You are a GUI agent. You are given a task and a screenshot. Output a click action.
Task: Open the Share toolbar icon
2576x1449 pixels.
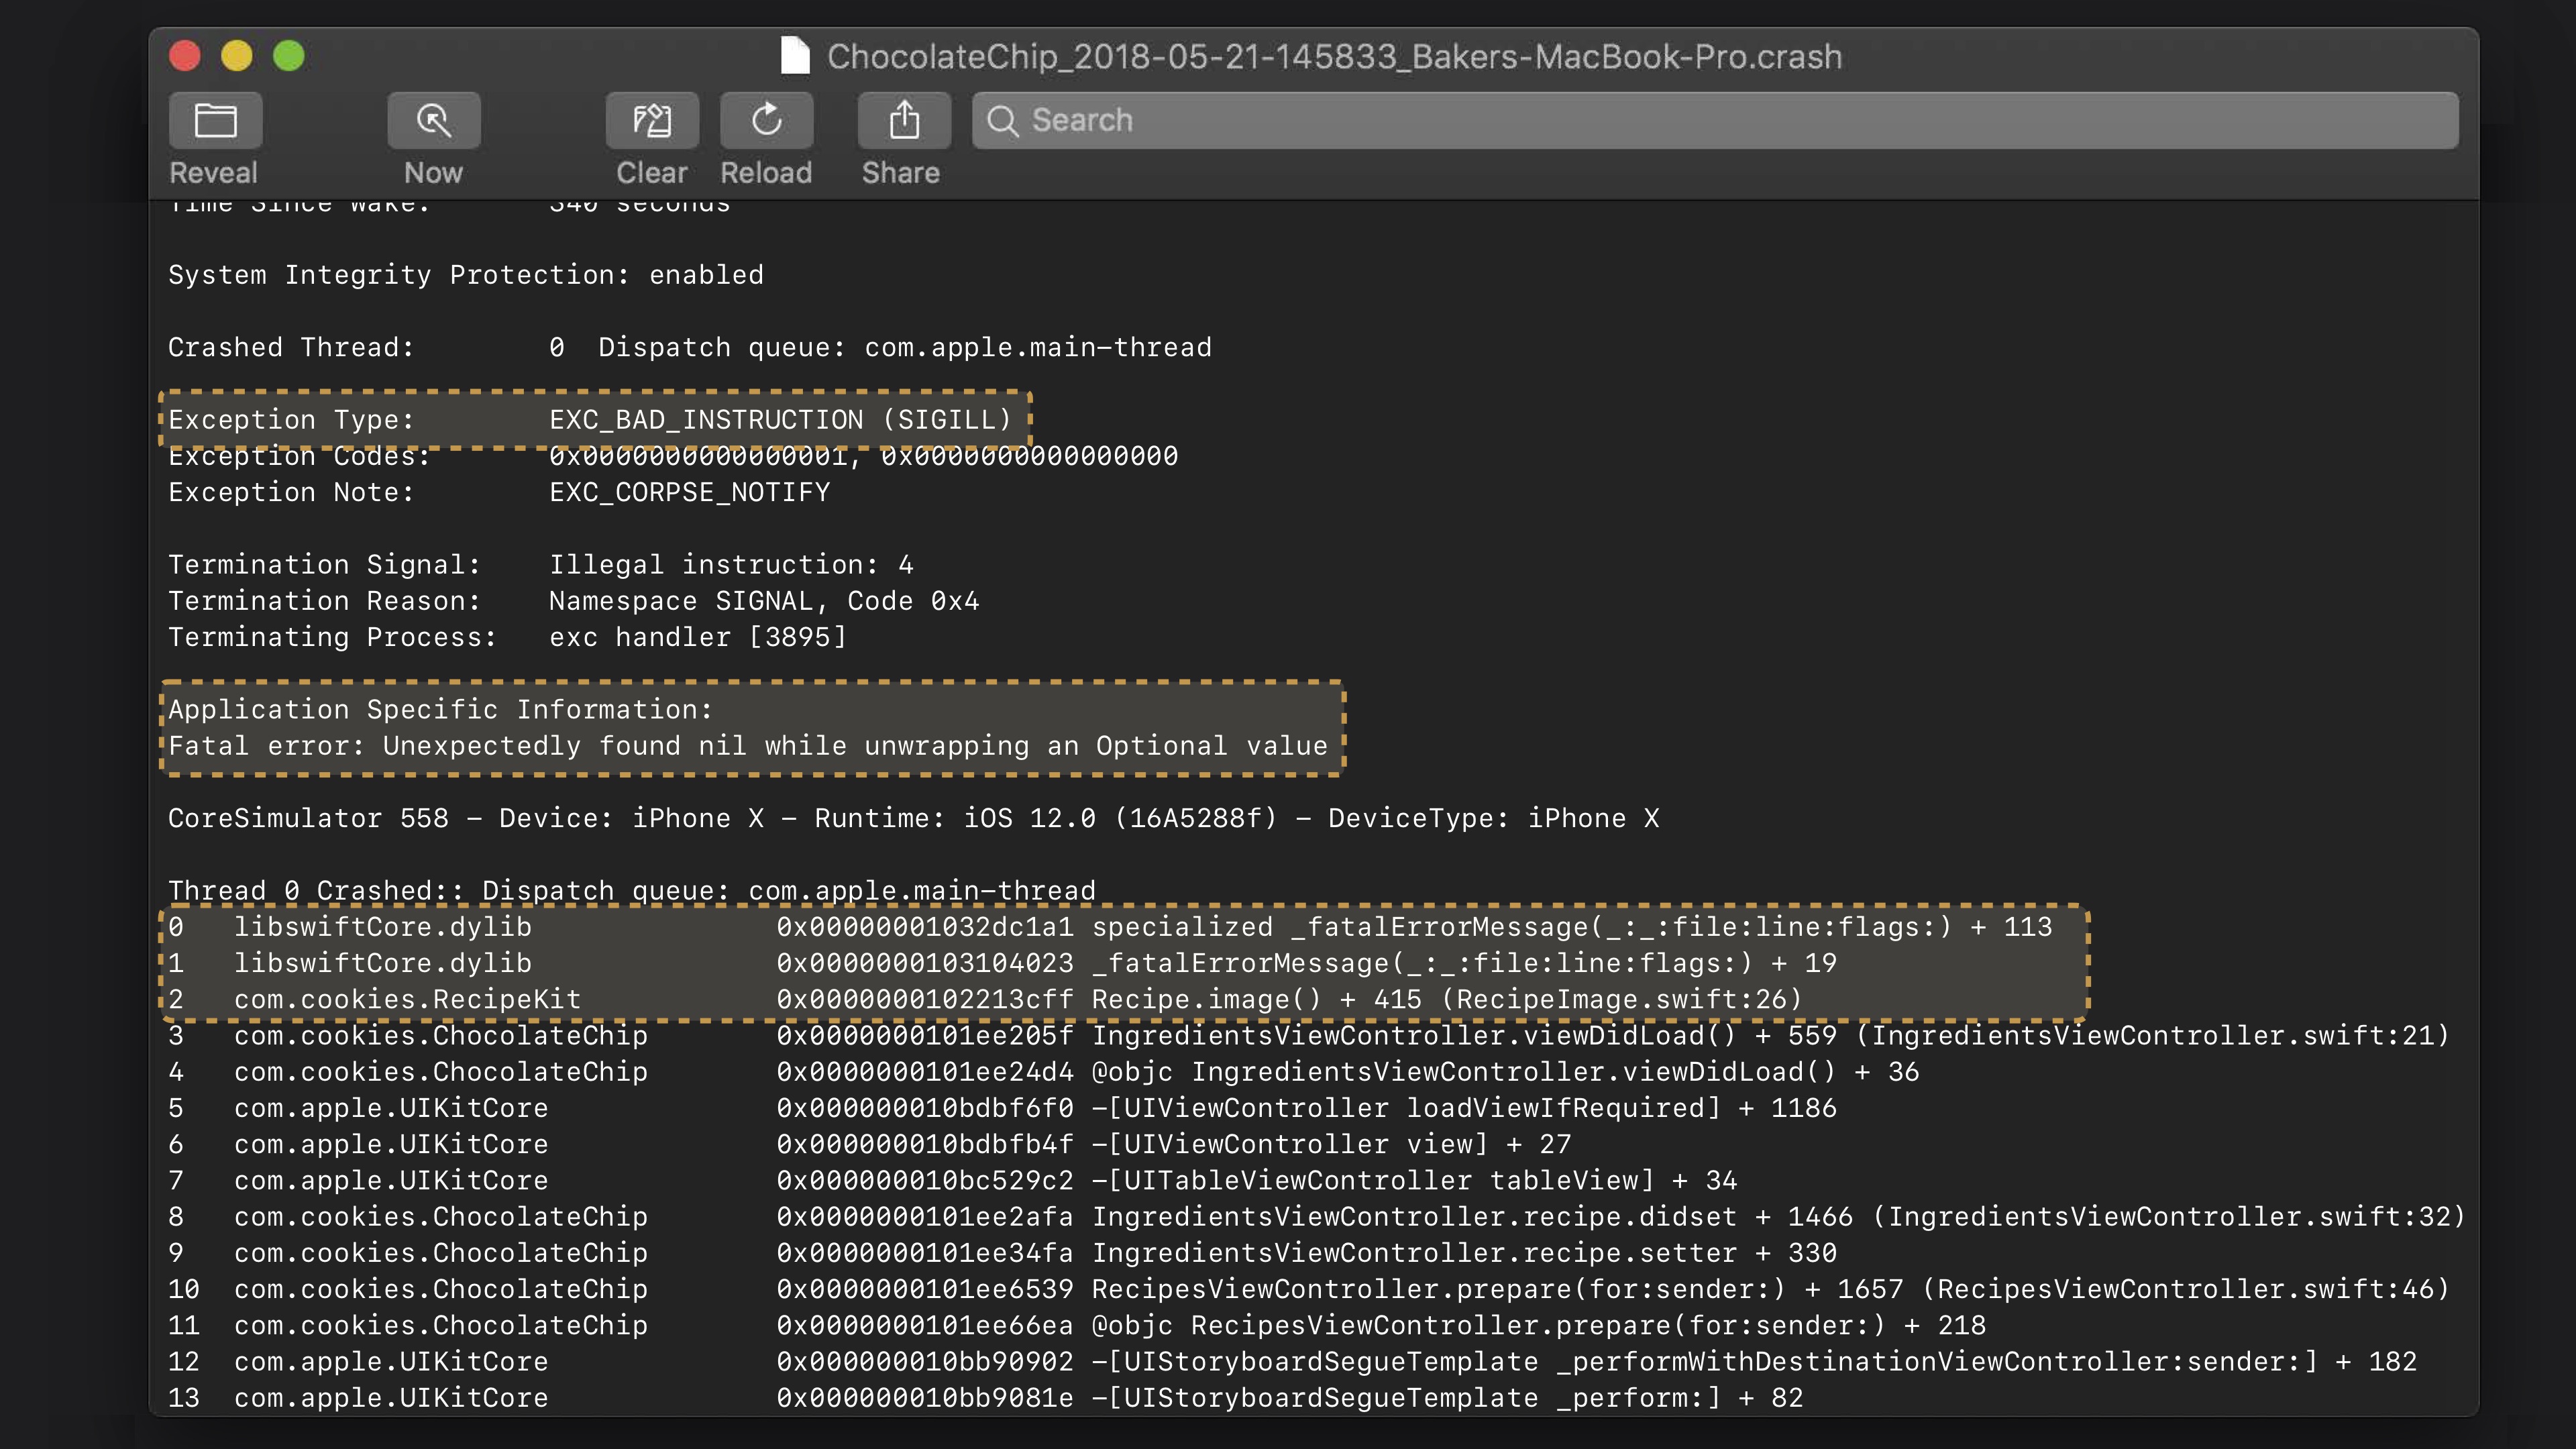coord(903,121)
